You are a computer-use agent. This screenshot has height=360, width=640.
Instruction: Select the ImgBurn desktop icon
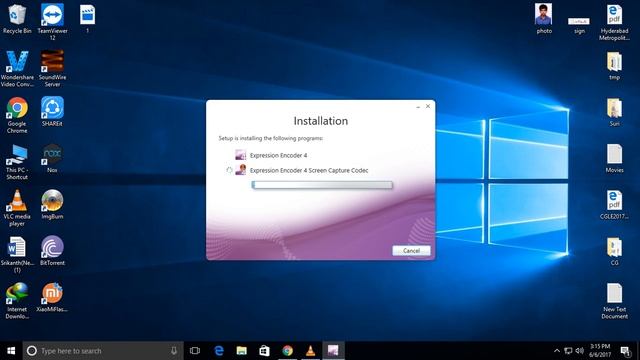pyautogui.click(x=52, y=204)
